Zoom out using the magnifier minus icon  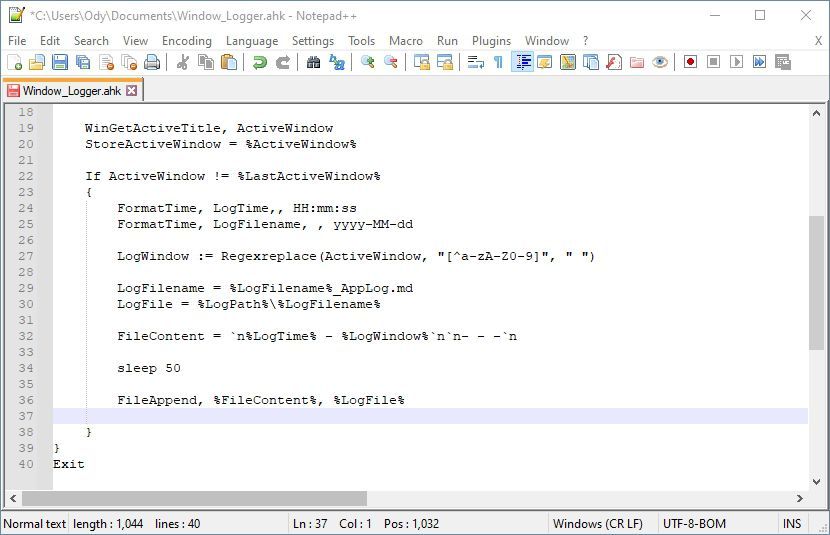[x=391, y=62]
